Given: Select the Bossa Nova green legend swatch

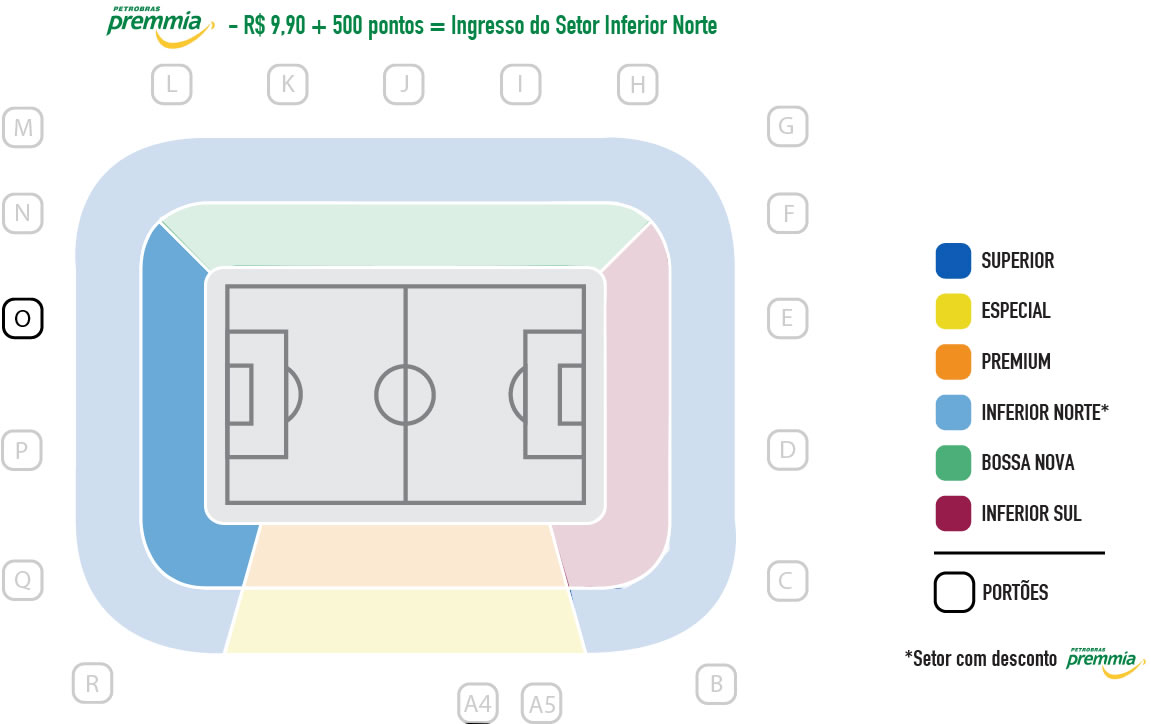Looking at the screenshot, I should point(954,463).
